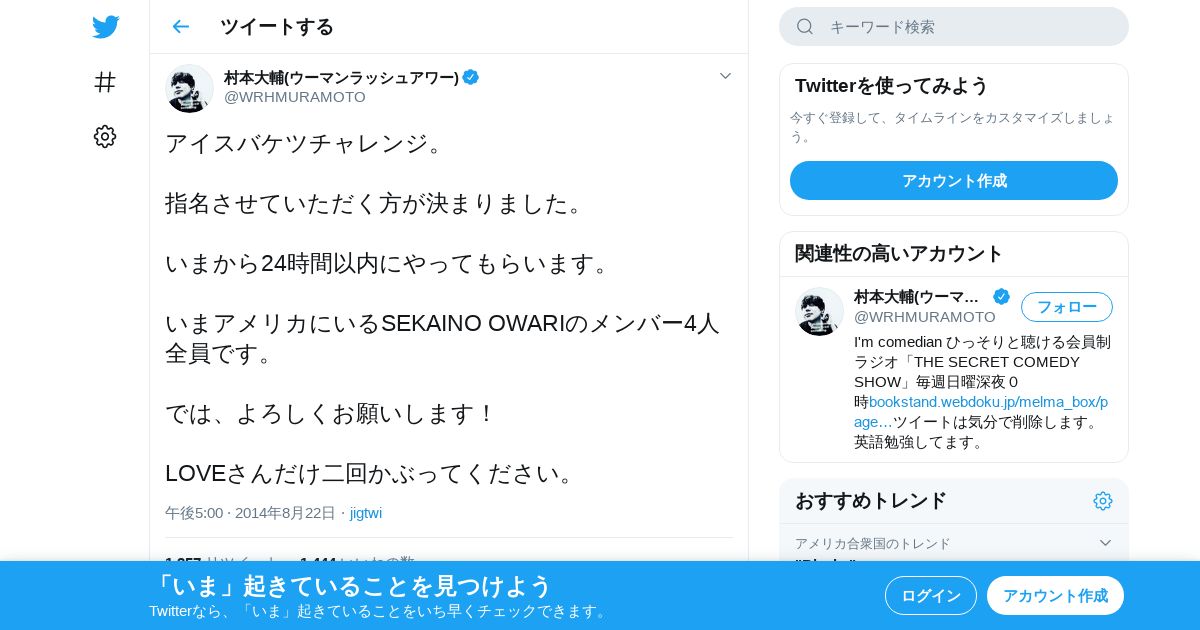Open @WRHMURAMOTO handle in related accounts
The width and height of the screenshot is (1200, 630).
(x=925, y=317)
